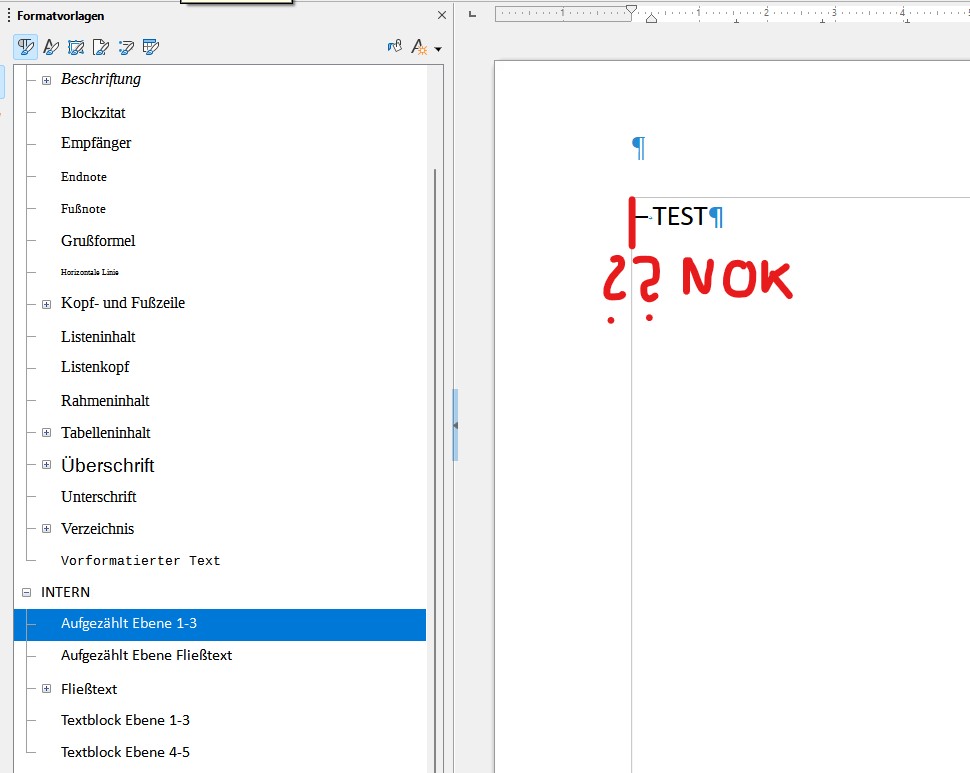Click the empty paragraph mark above TEST
This screenshot has height=773, width=970.
[x=638, y=148]
